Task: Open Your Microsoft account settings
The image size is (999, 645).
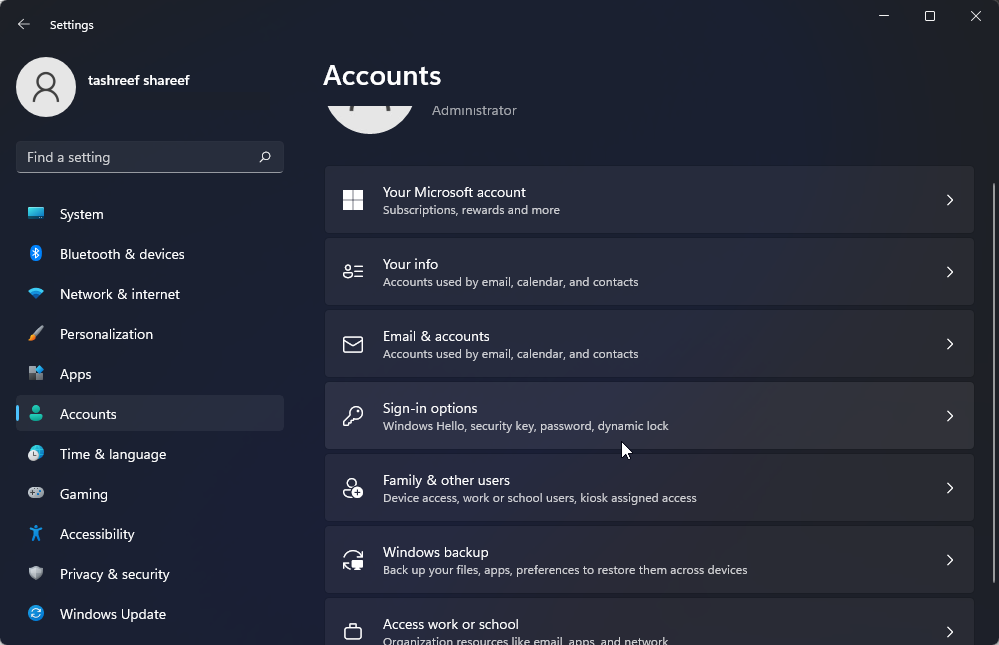Action: pyautogui.click(x=649, y=200)
